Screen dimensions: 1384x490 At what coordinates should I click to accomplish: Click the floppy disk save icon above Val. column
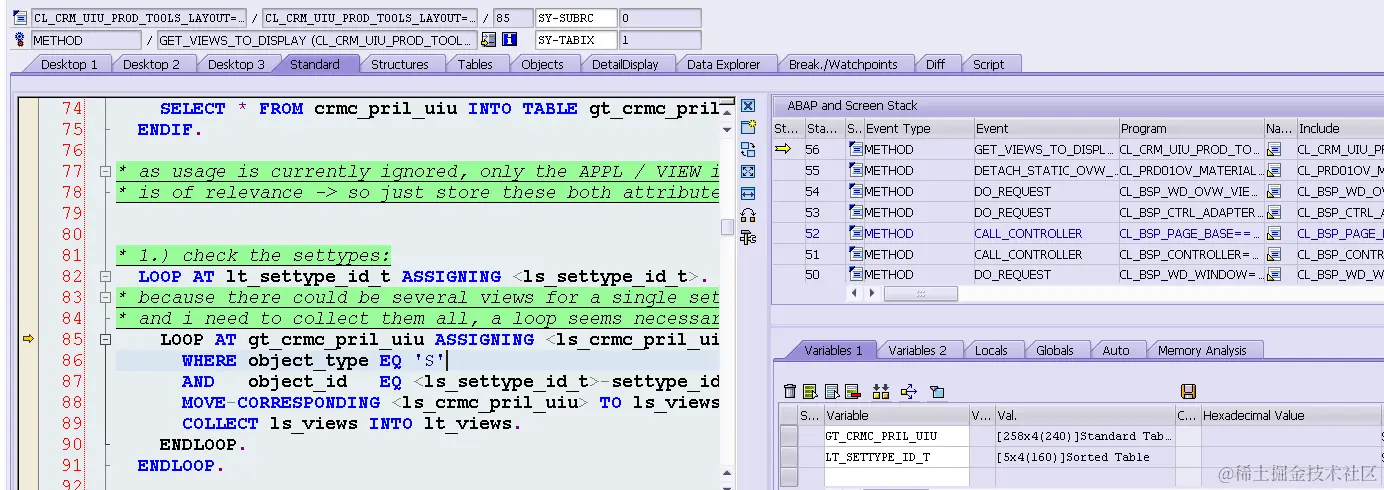pos(1188,391)
